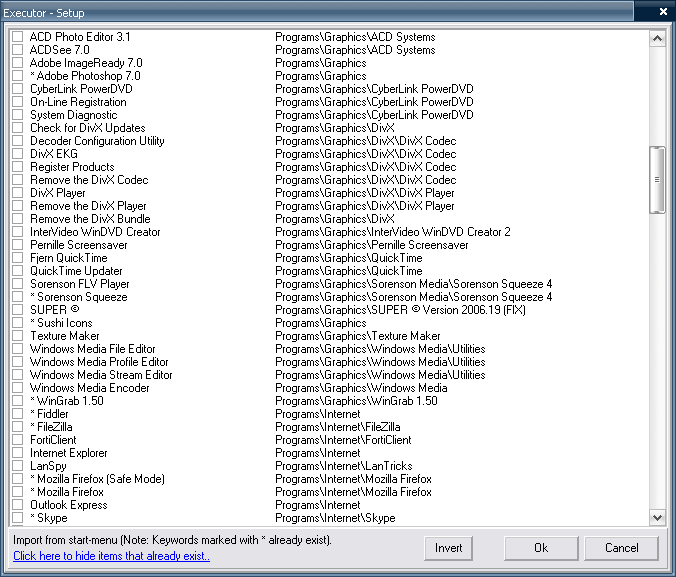The image size is (676, 577).
Task: Select the Check for DivX Updates entry
Action: (x=88, y=128)
